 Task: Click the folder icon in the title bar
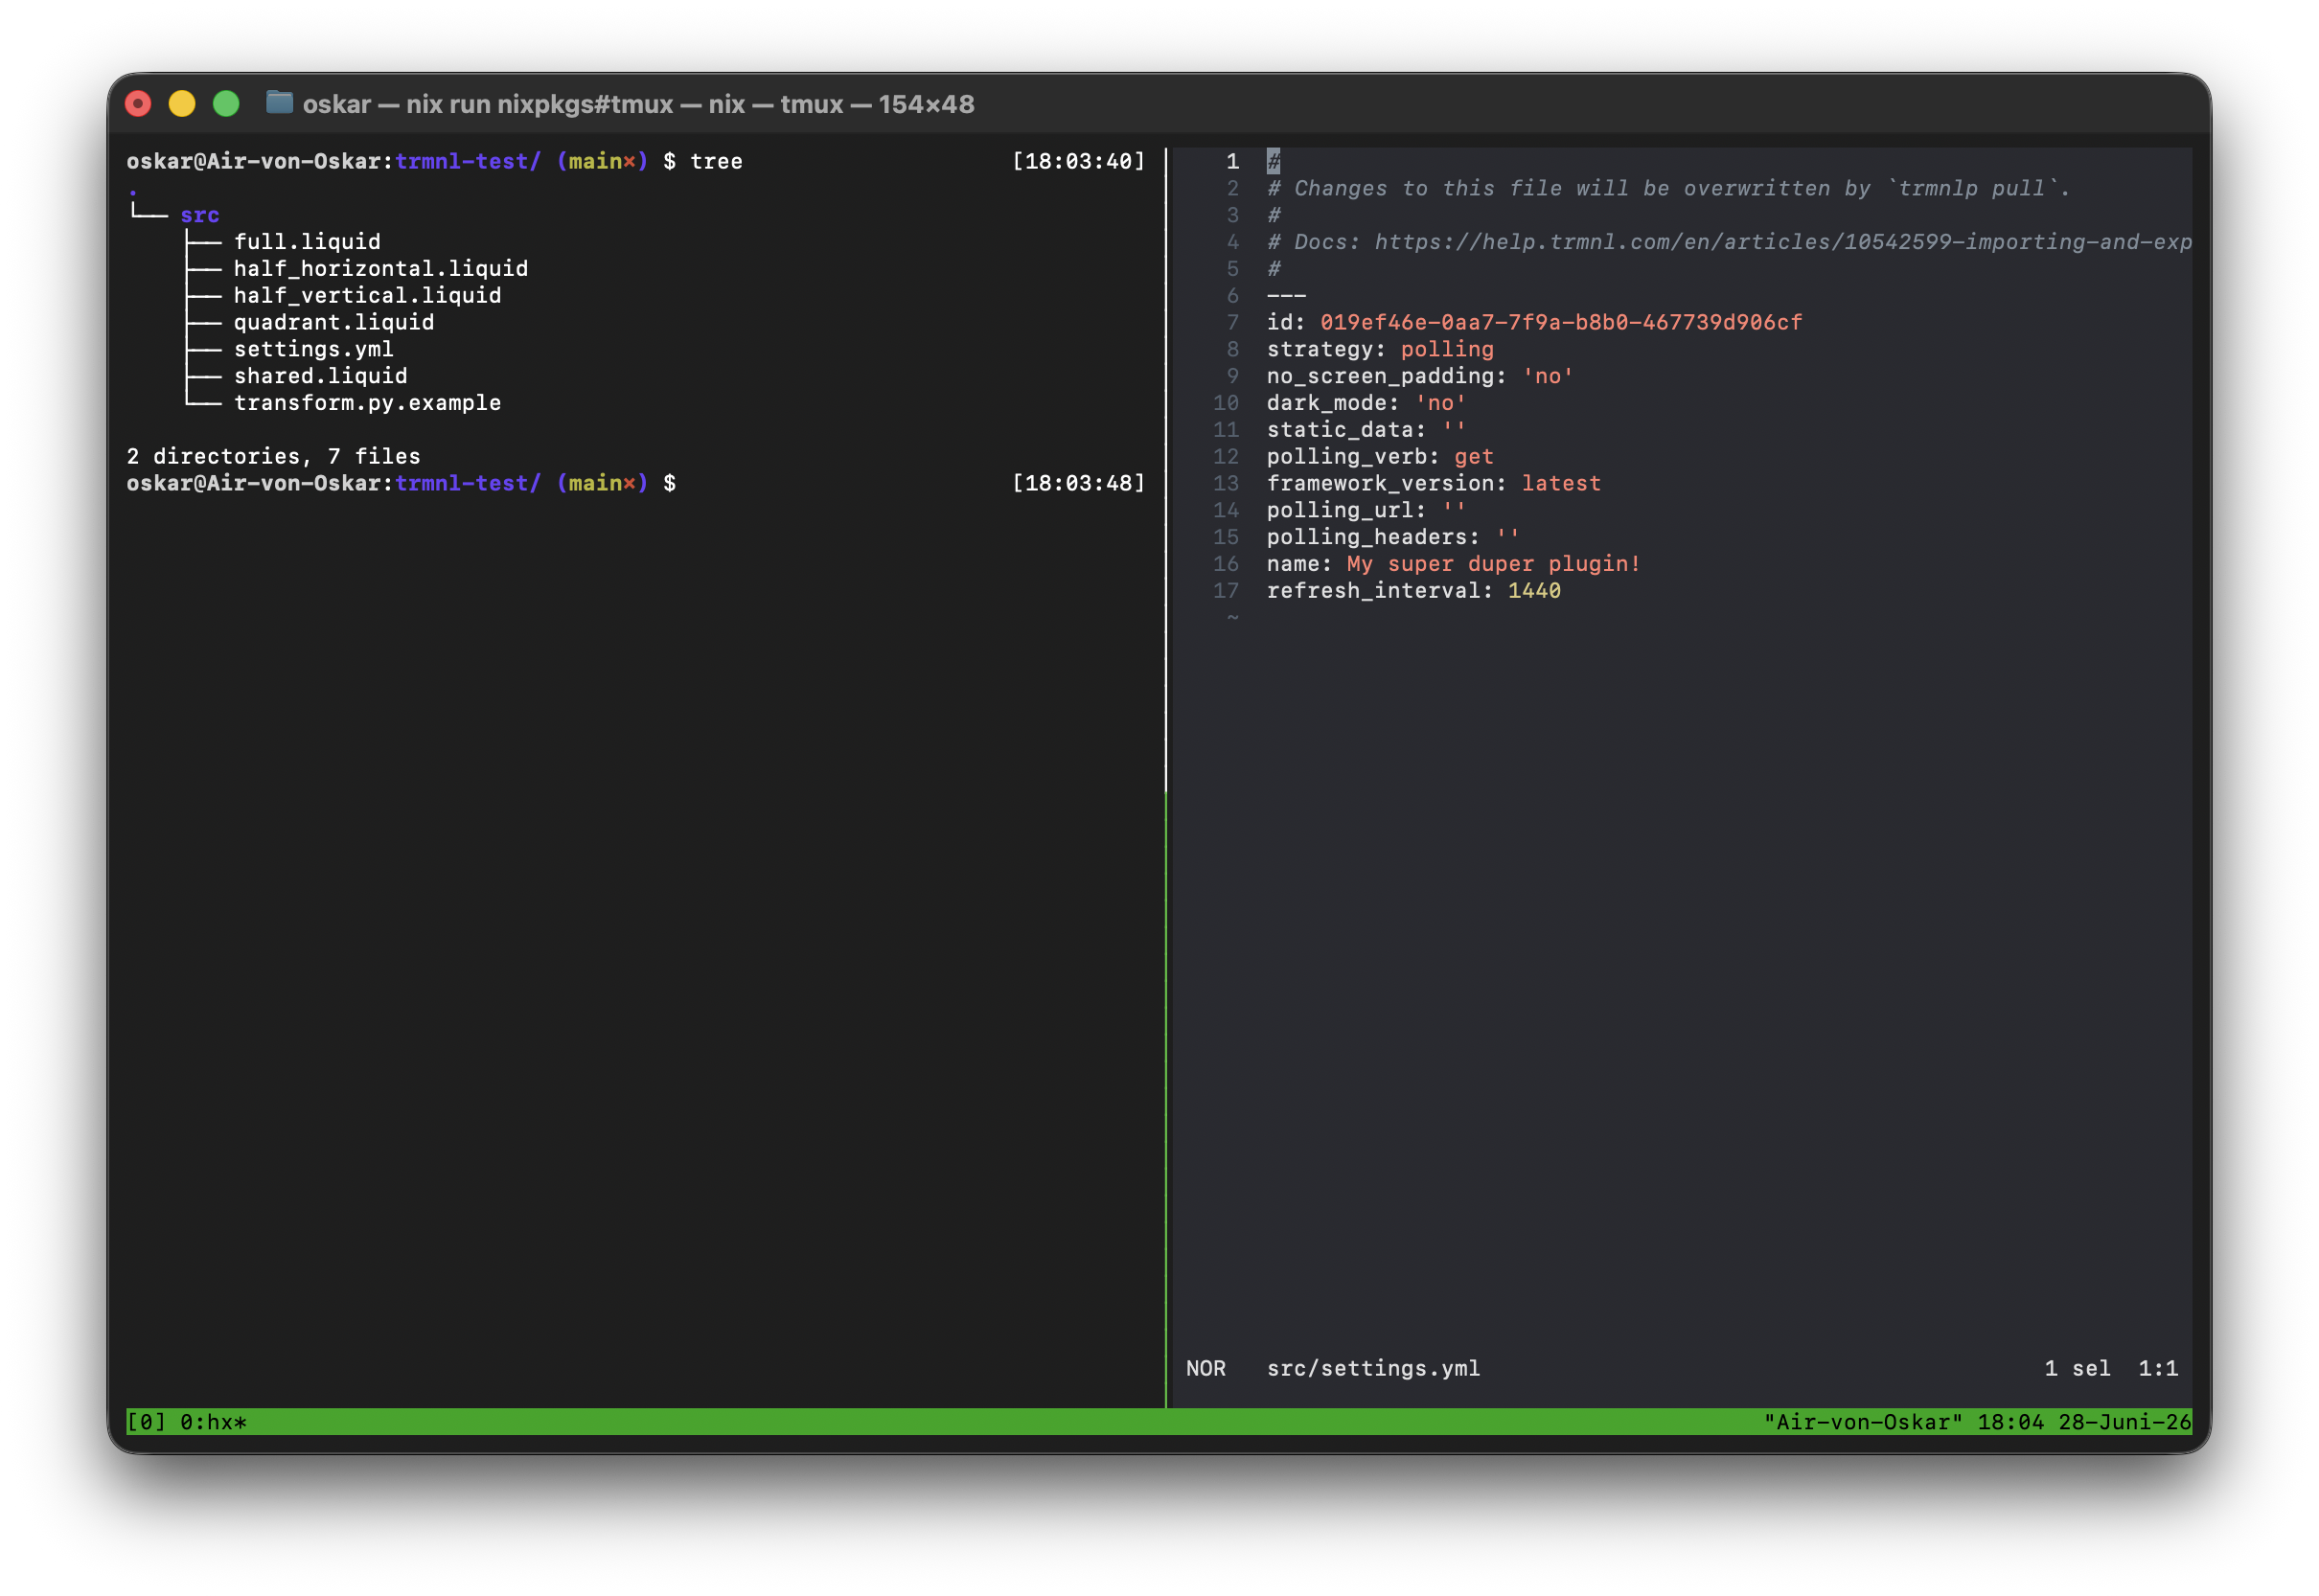click(279, 103)
